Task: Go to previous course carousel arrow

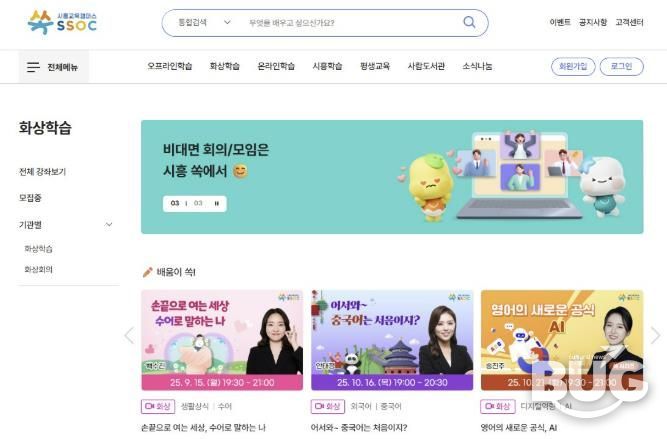Action: pos(129,335)
